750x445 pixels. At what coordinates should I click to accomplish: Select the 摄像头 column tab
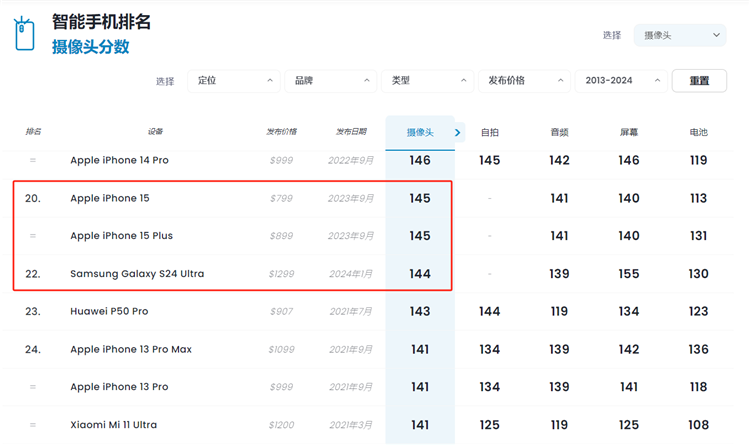(420, 133)
